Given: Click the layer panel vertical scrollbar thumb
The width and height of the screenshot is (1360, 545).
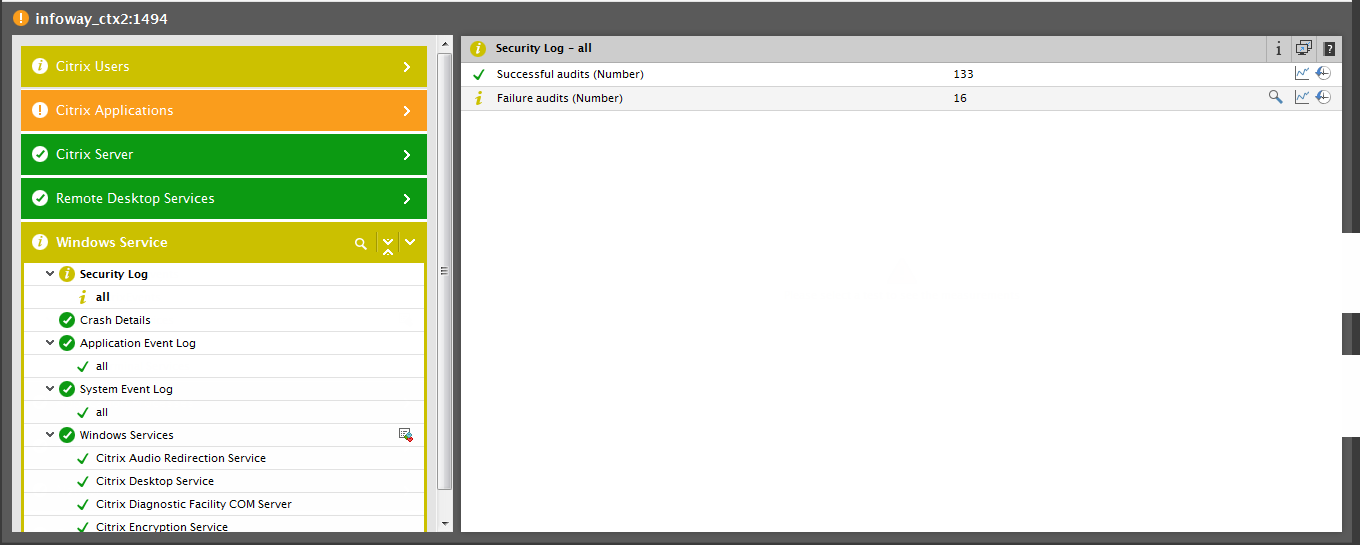Looking at the screenshot, I should 445,272.
